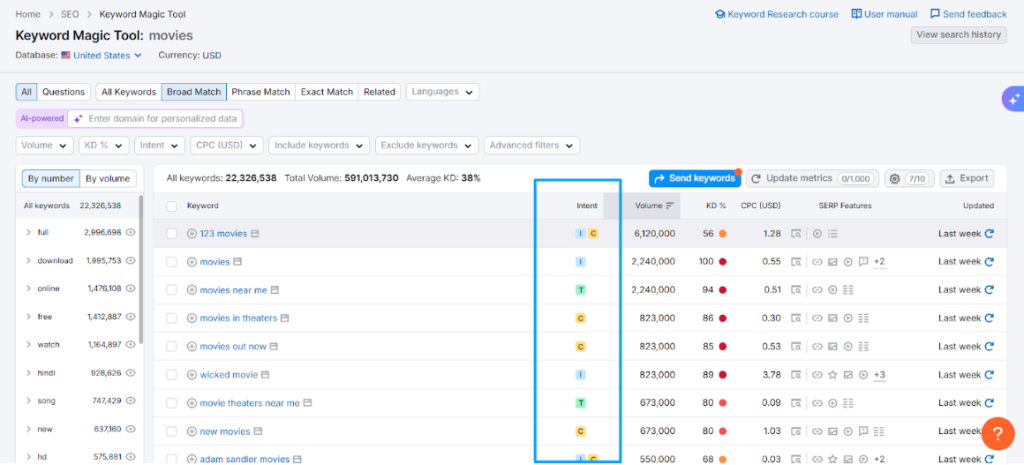The height and width of the screenshot is (465, 1024).
Task: Click the Send keywords button
Action: pyautogui.click(x=695, y=178)
